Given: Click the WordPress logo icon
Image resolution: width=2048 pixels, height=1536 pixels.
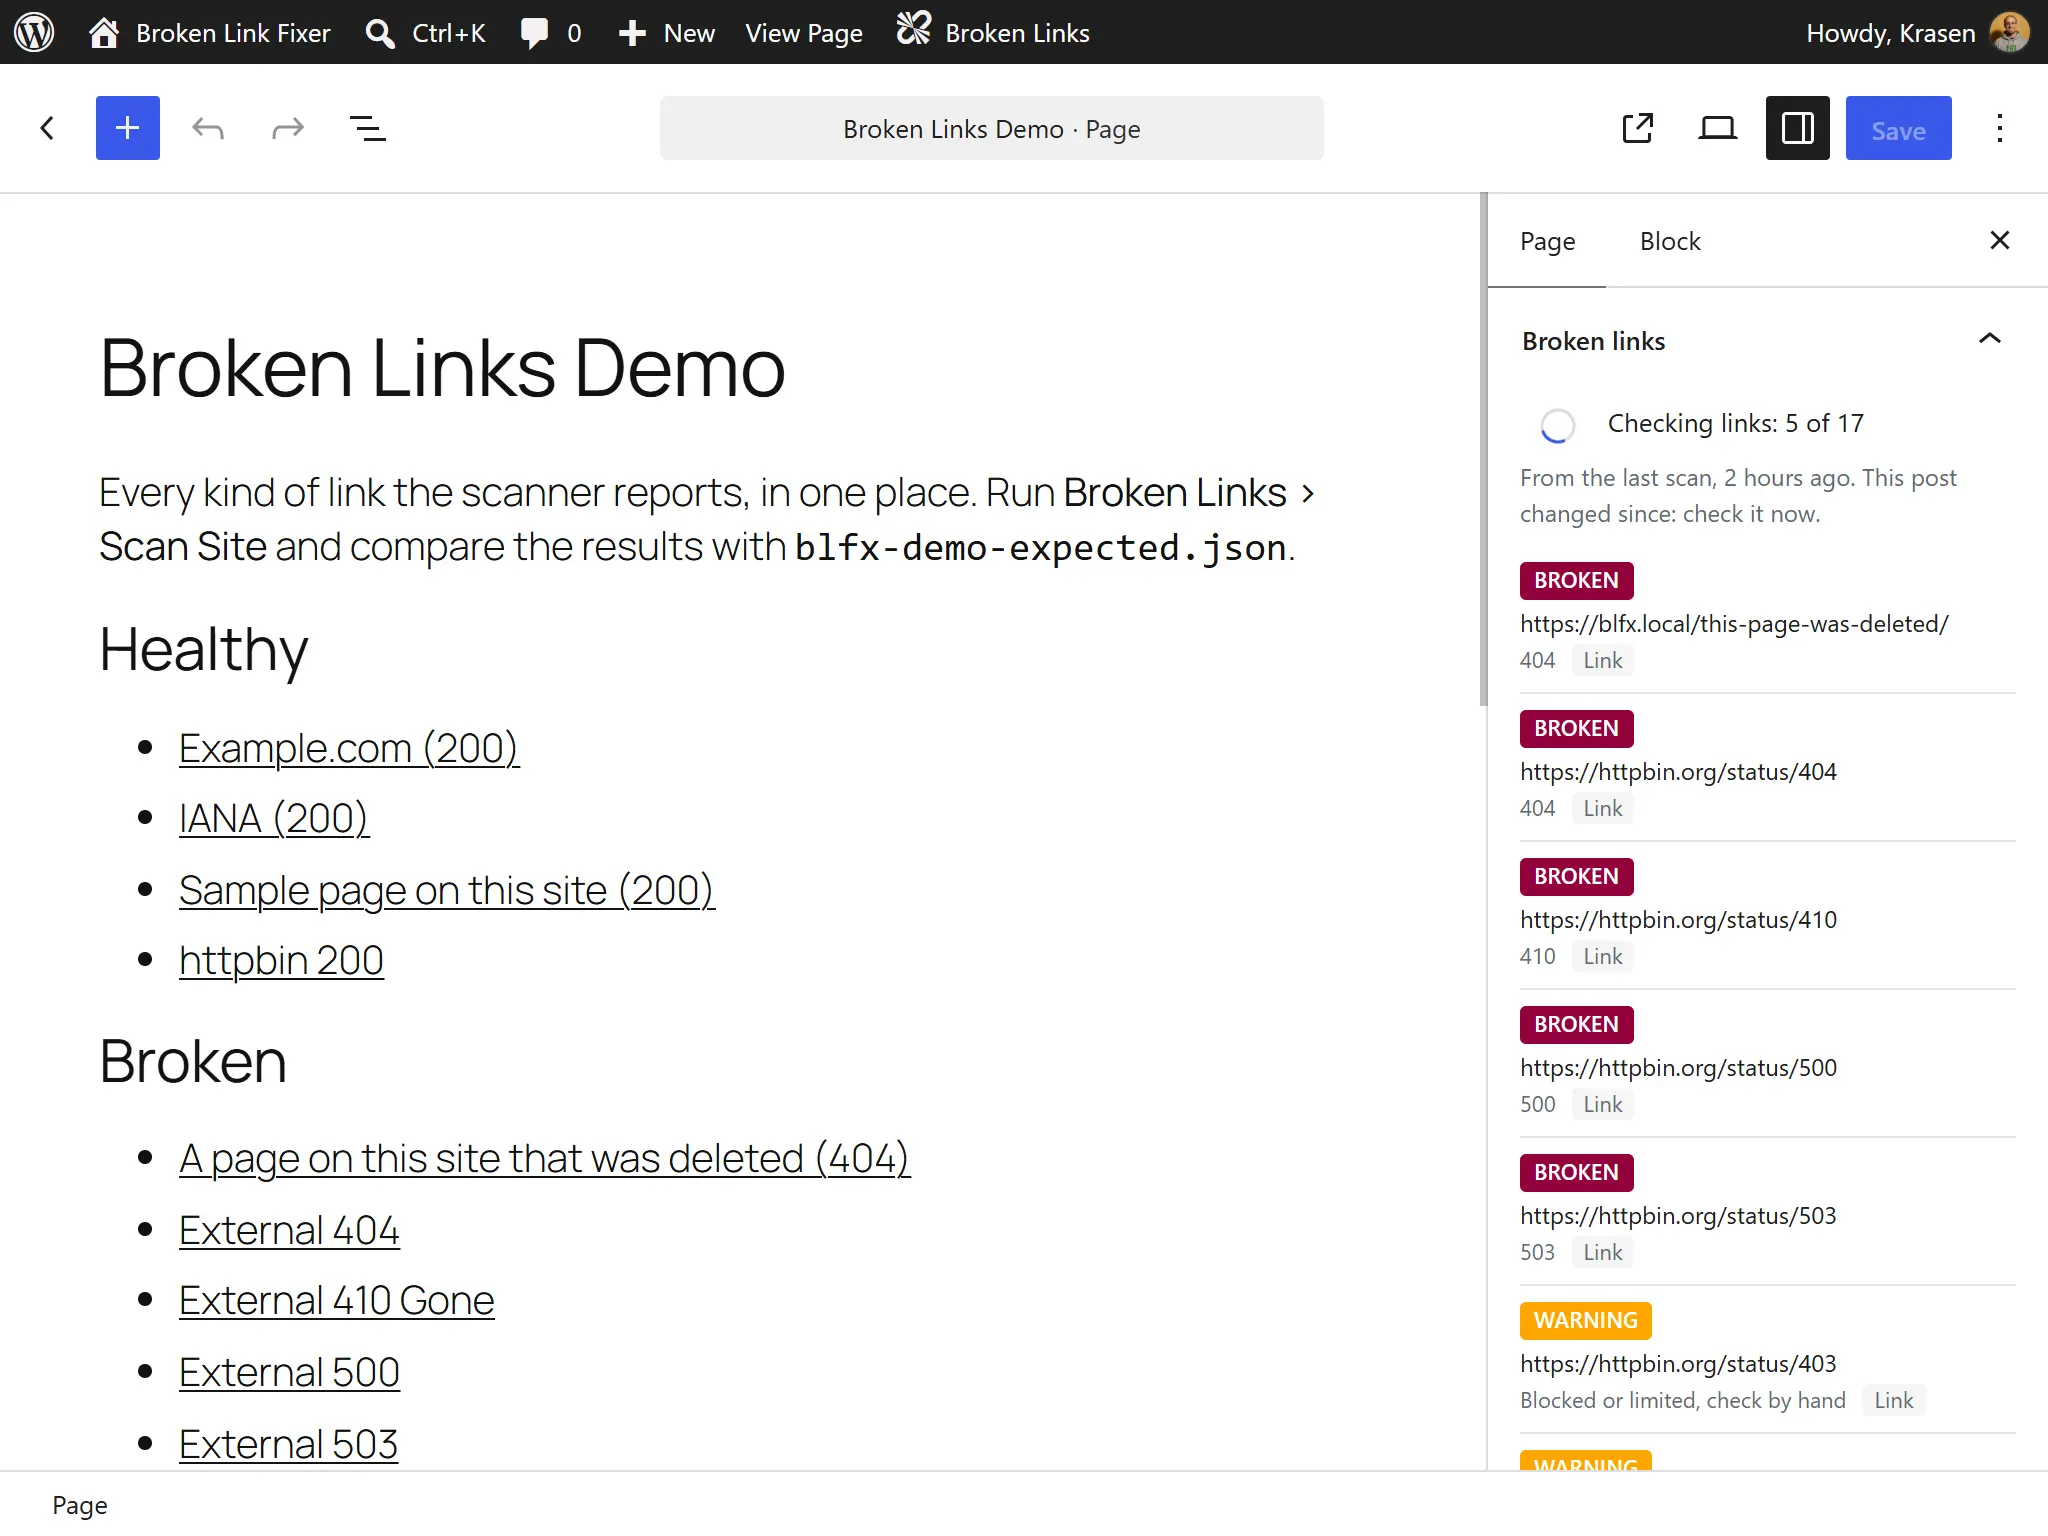Looking at the screenshot, I should click(x=34, y=32).
